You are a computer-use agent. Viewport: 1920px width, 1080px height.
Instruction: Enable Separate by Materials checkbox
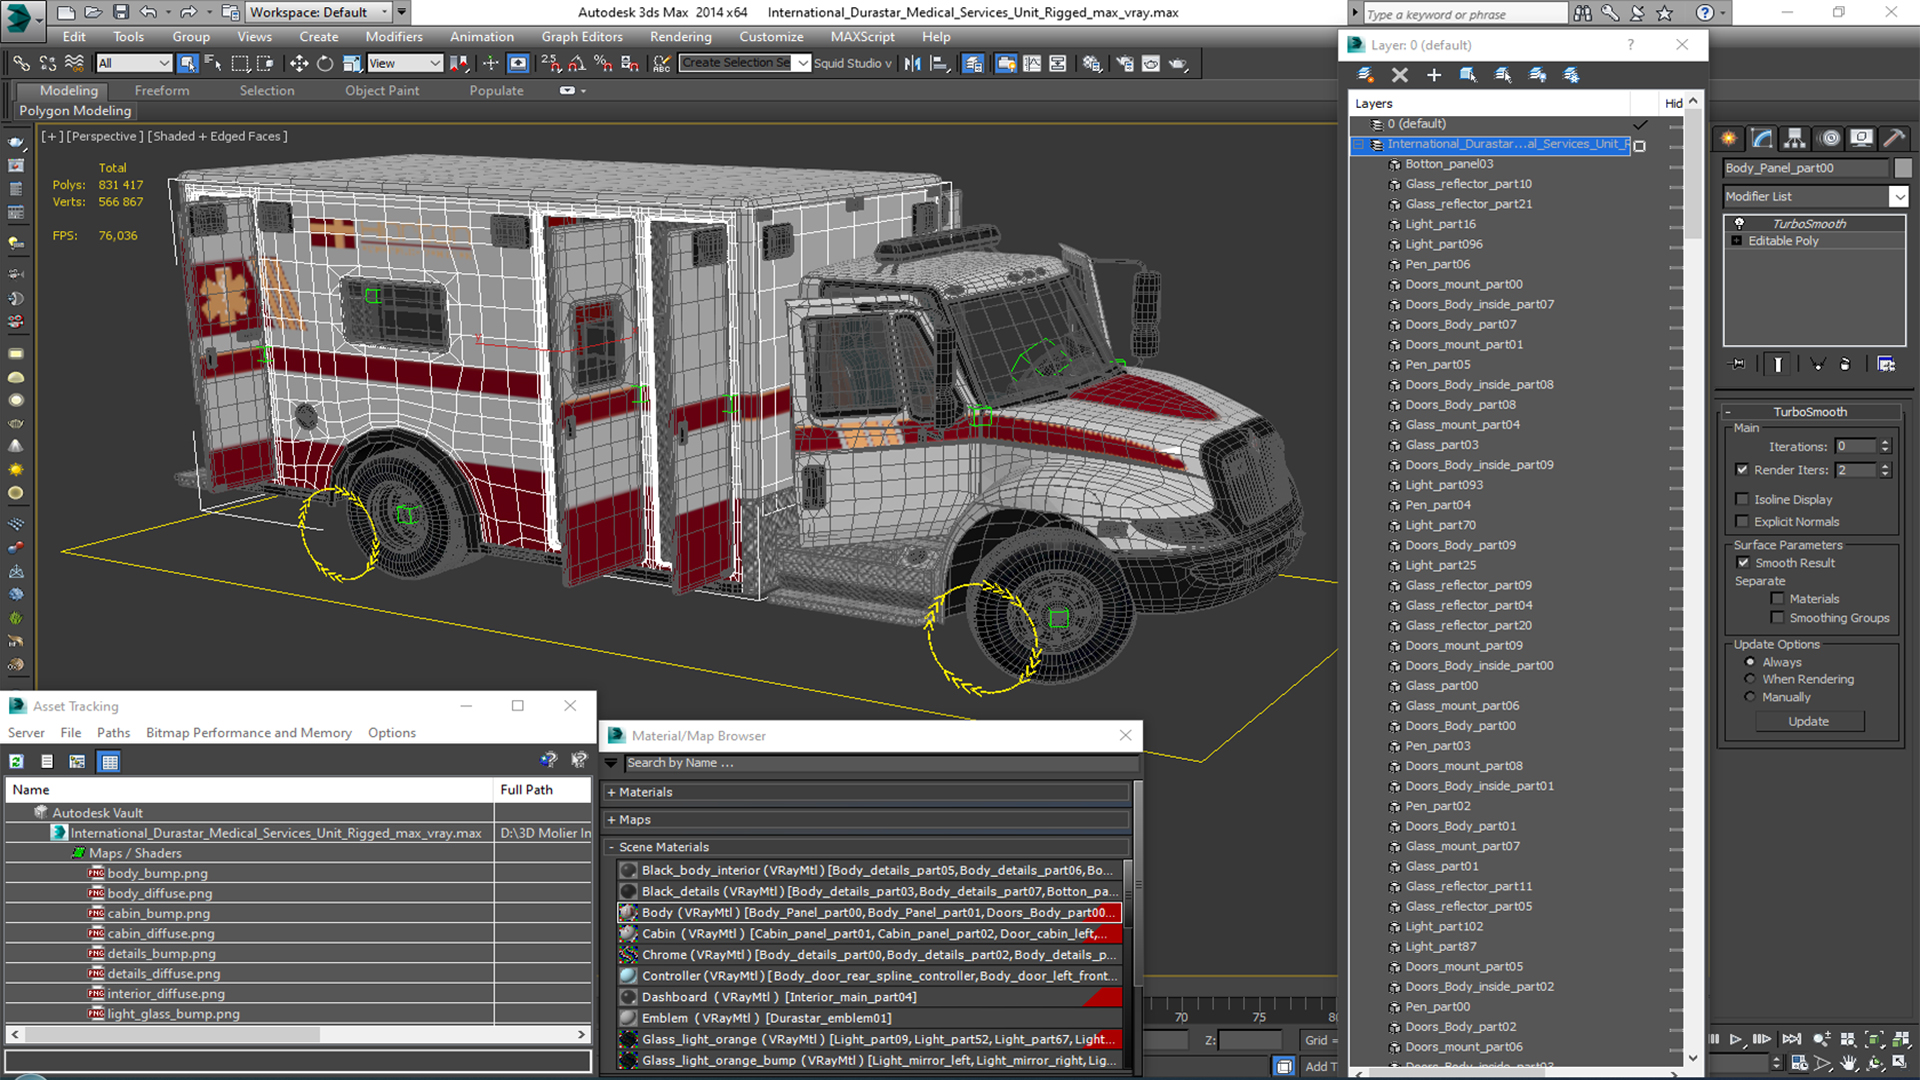(x=1777, y=599)
